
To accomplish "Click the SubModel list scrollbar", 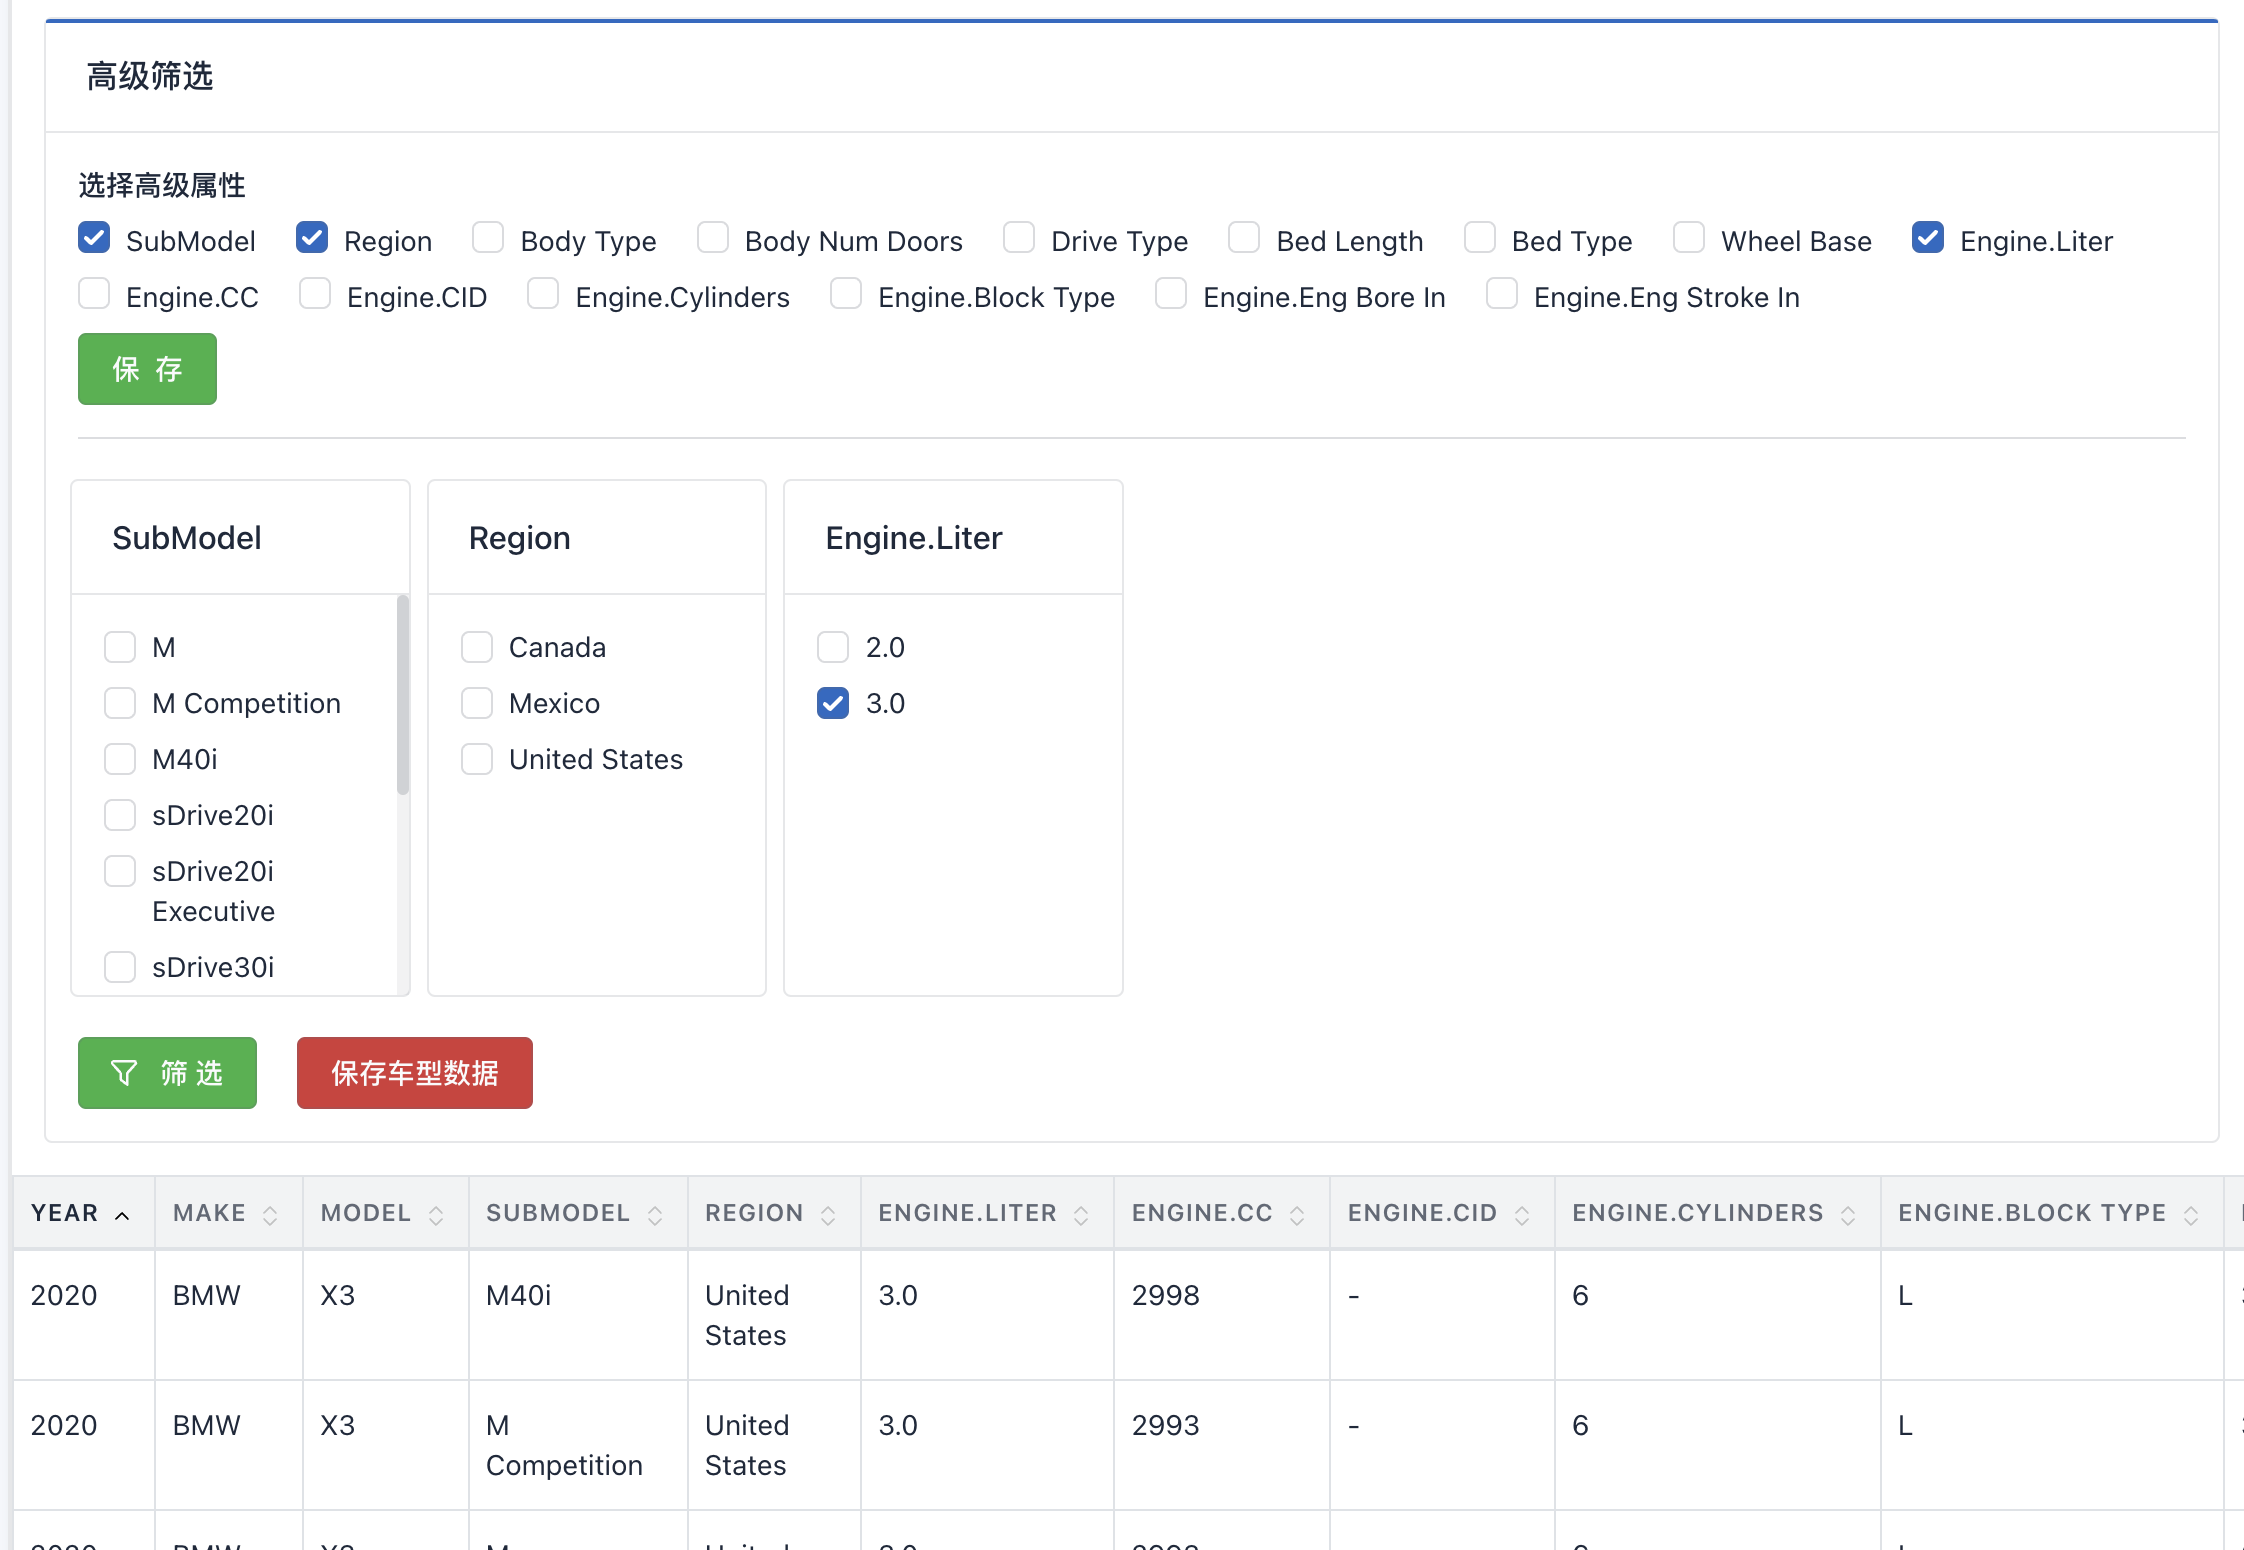I will tap(403, 695).
